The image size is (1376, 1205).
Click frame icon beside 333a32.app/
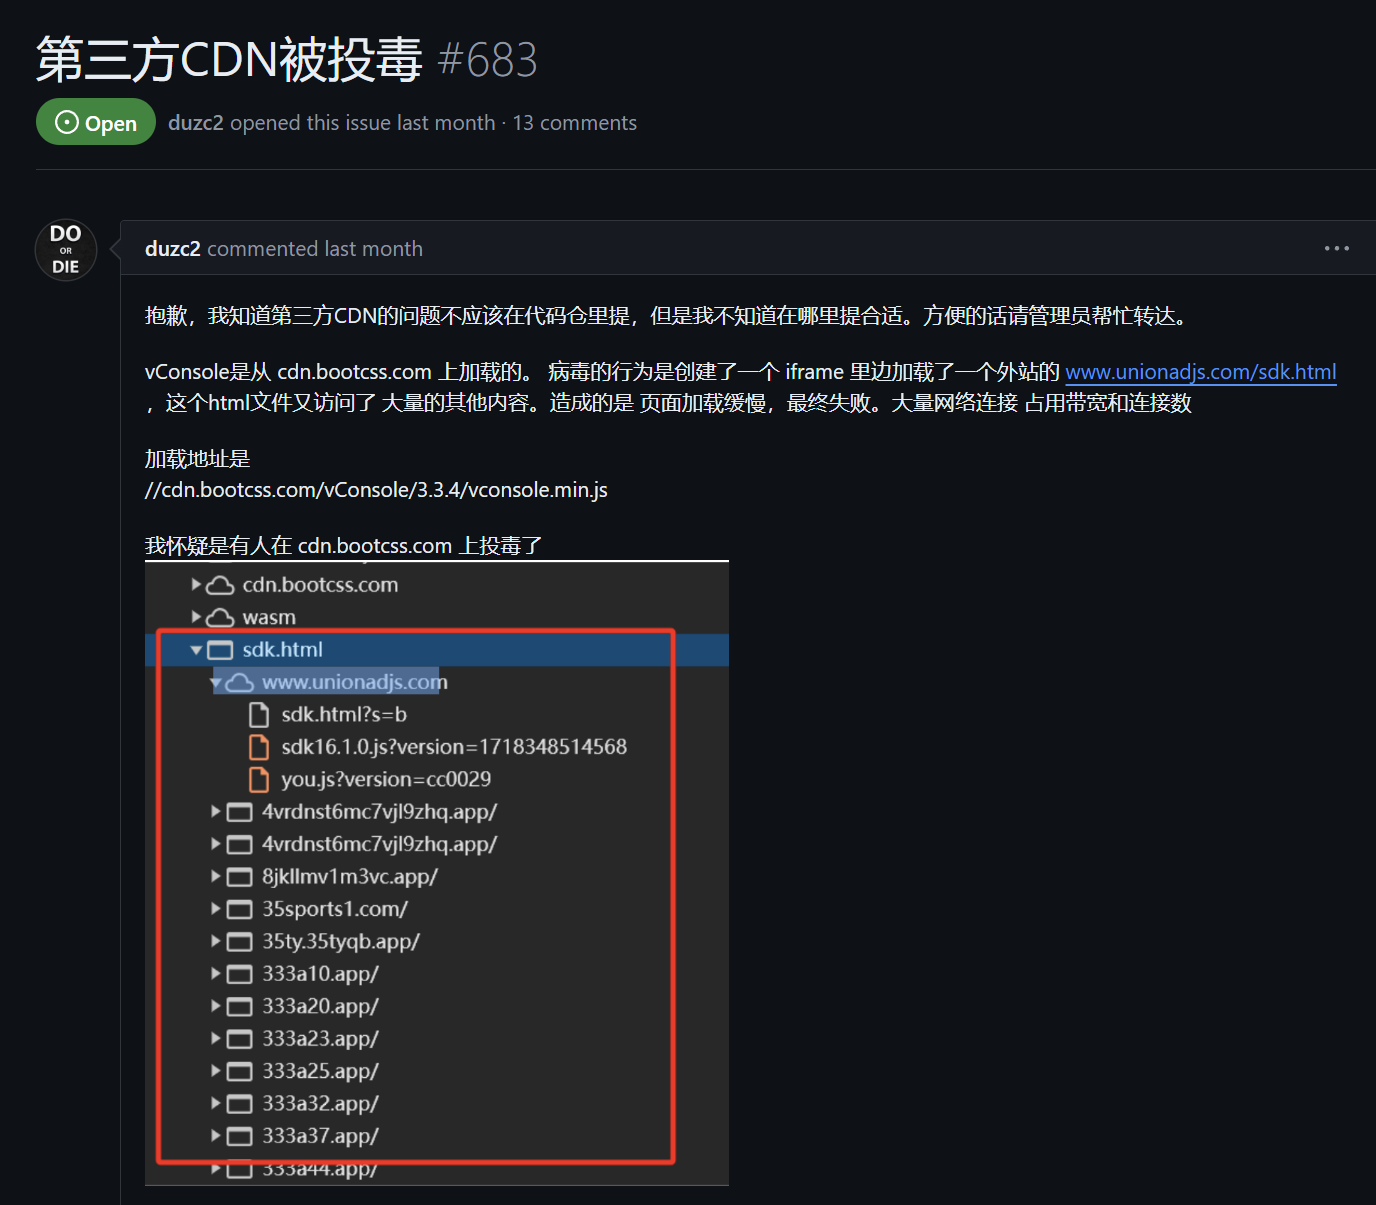(239, 1104)
